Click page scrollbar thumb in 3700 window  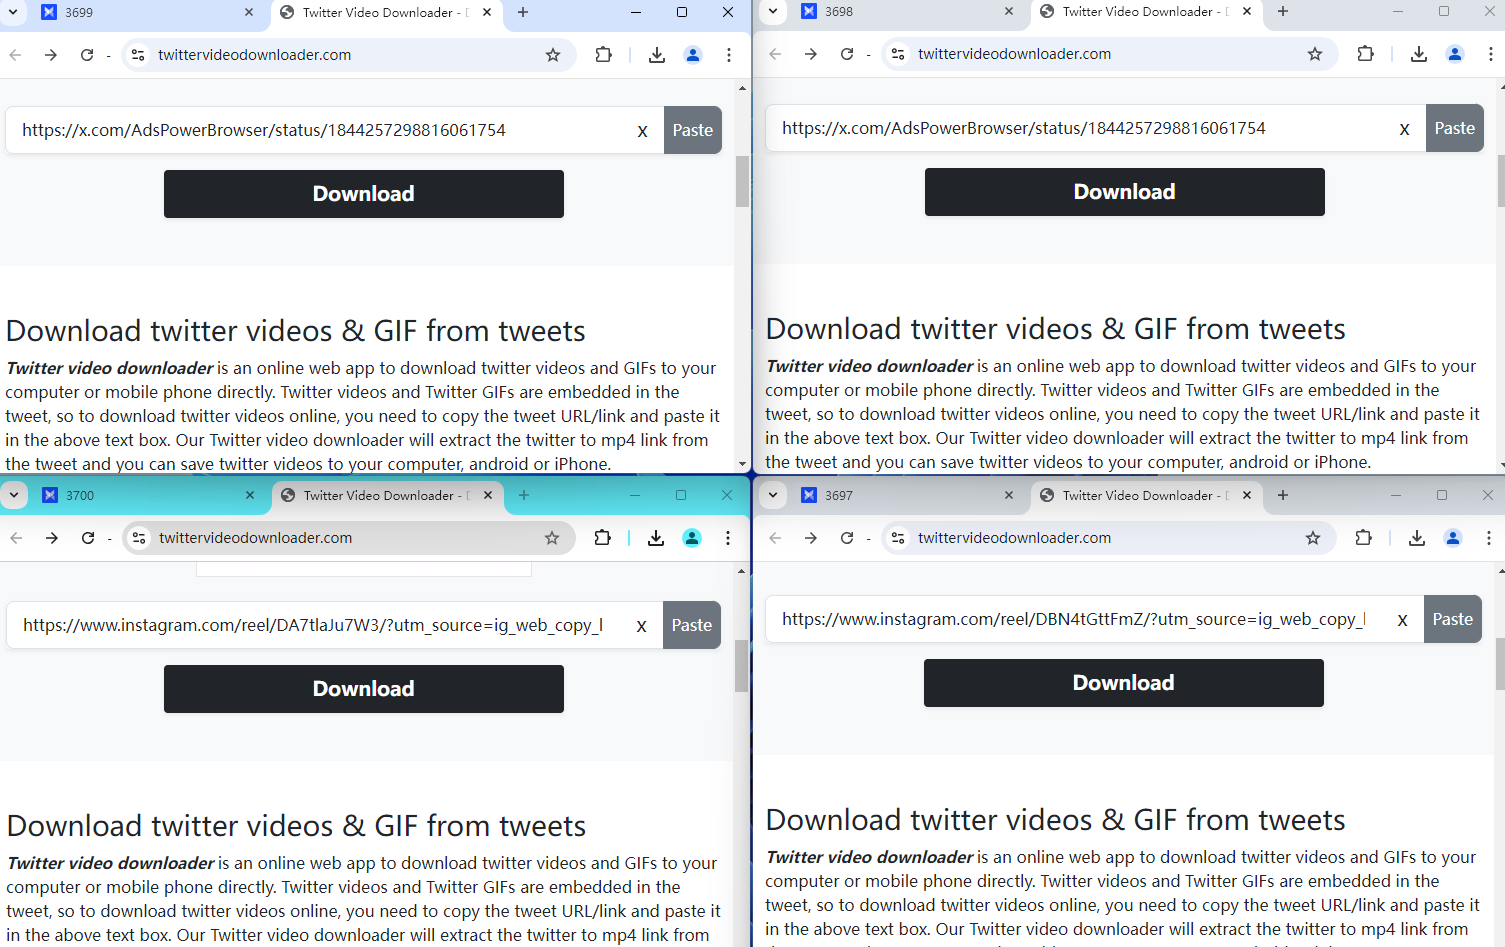(x=741, y=666)
